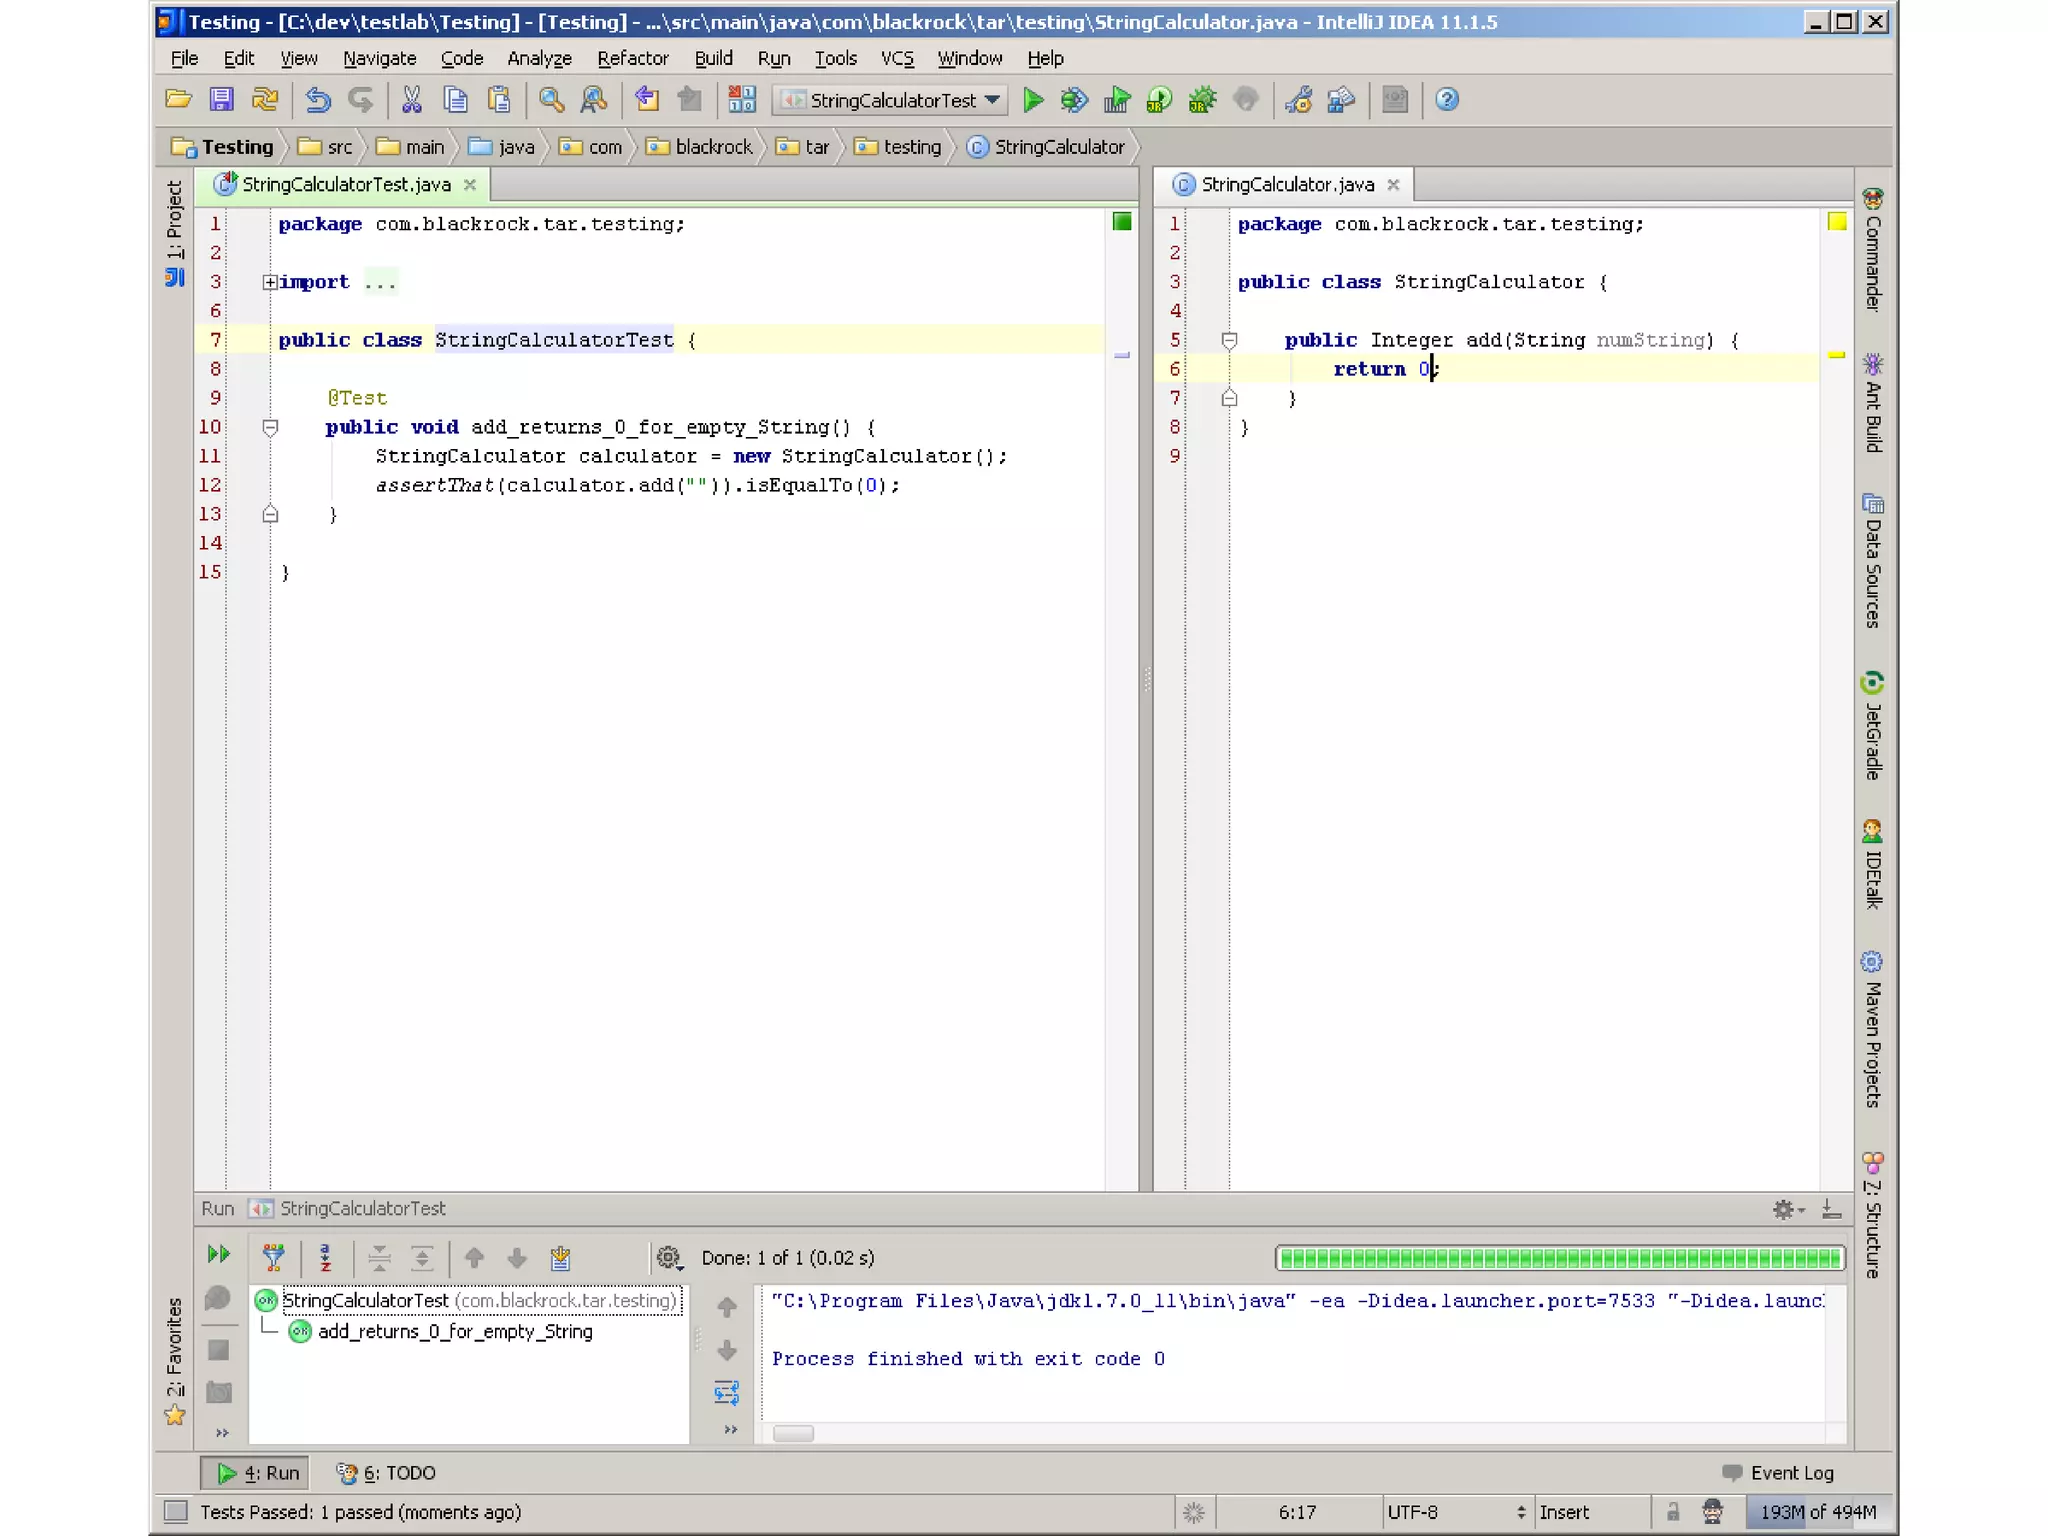Image resolution: width=2048 pixels, height=1536 pixels.
Task: Click the Undo arrow icon
Action: [318, 100]
